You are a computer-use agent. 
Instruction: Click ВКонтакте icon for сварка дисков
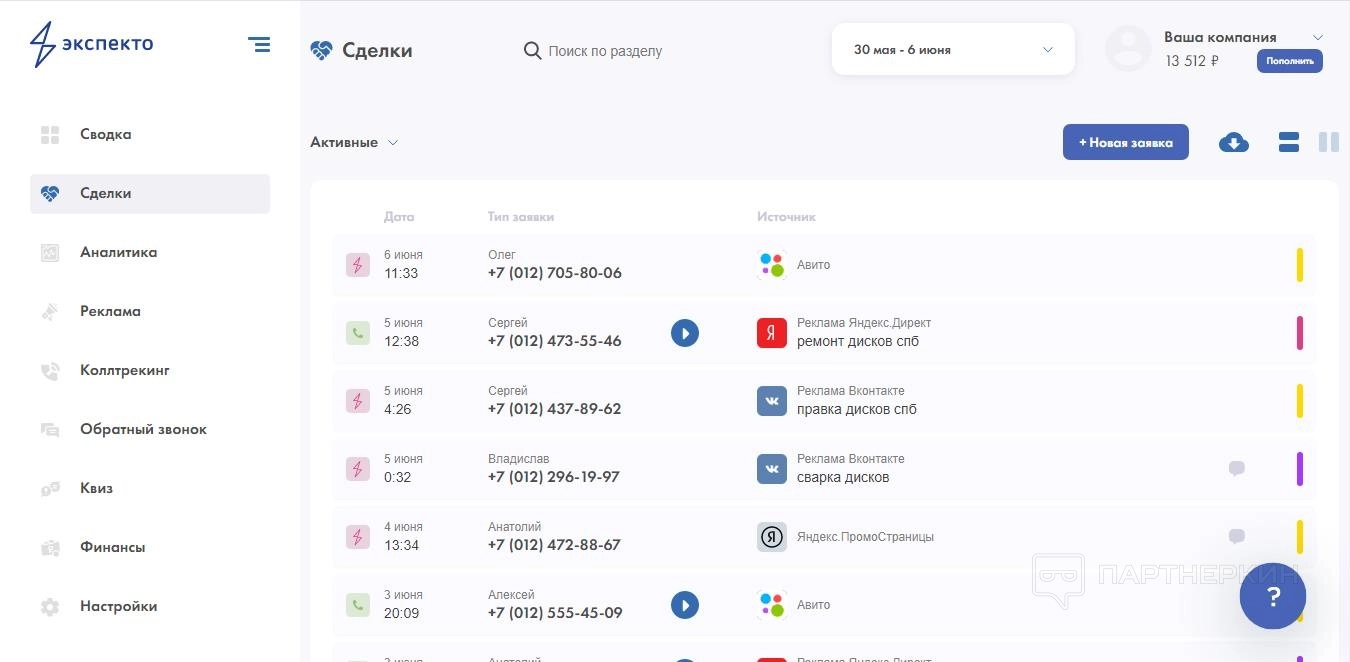(772, 469)
